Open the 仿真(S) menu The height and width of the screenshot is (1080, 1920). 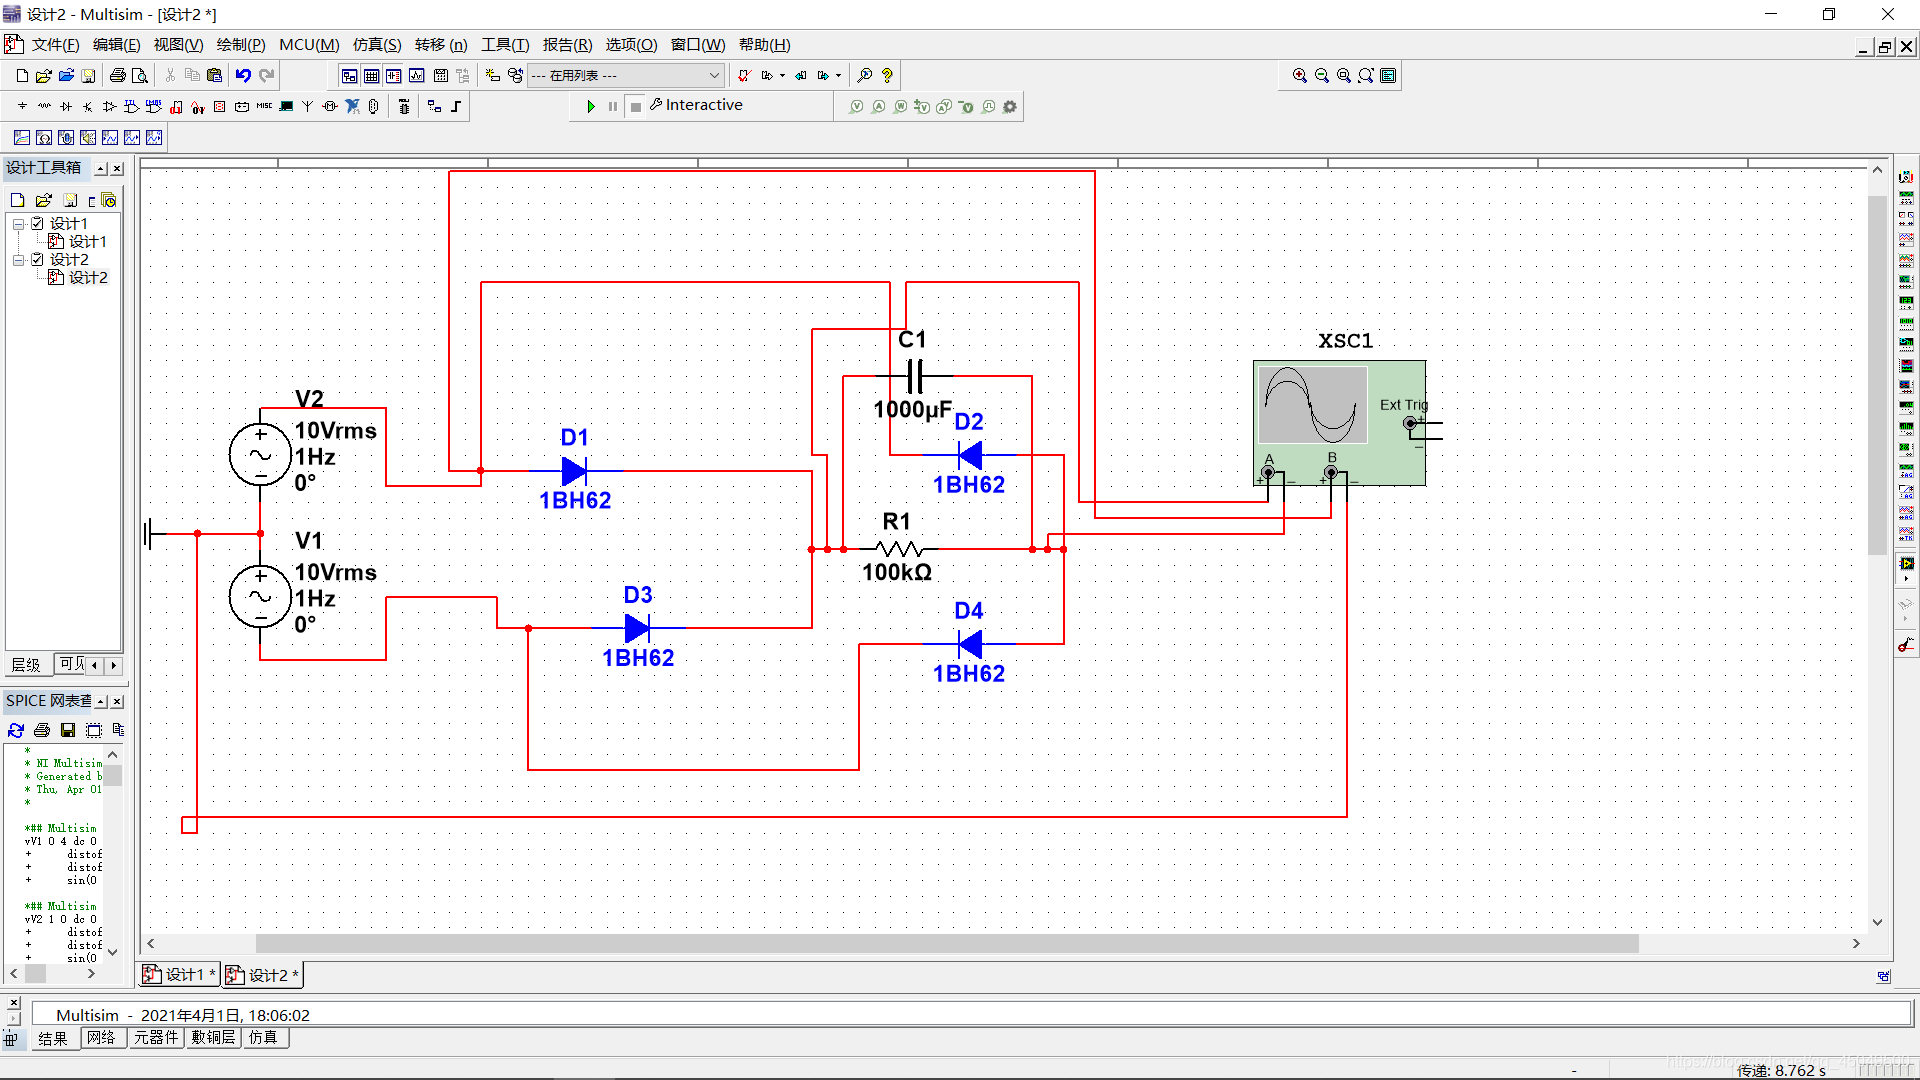click(376, 45)
